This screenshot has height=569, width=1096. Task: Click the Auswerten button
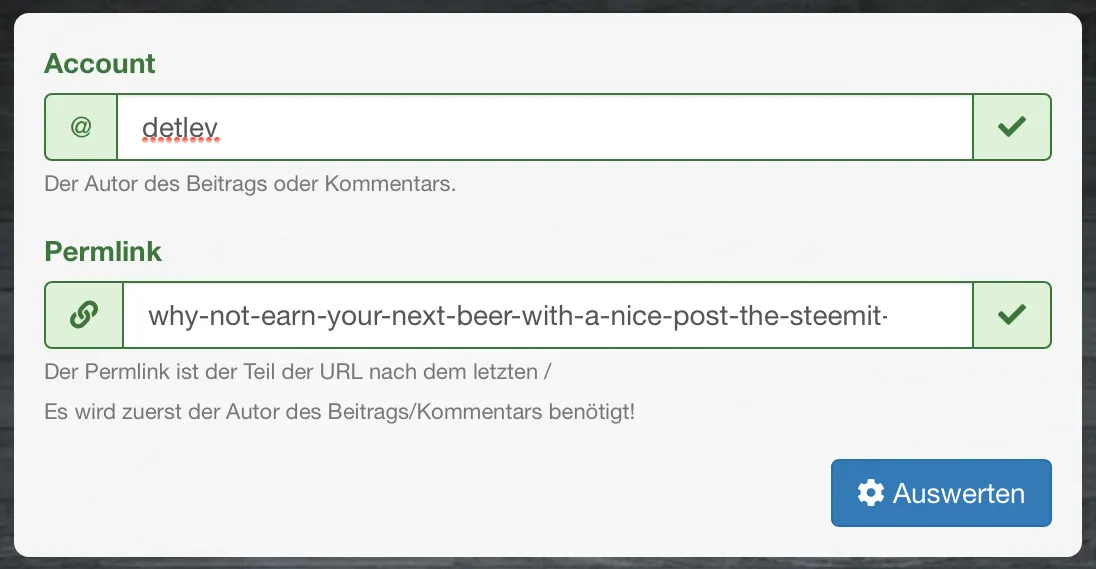tap(941, 493)
